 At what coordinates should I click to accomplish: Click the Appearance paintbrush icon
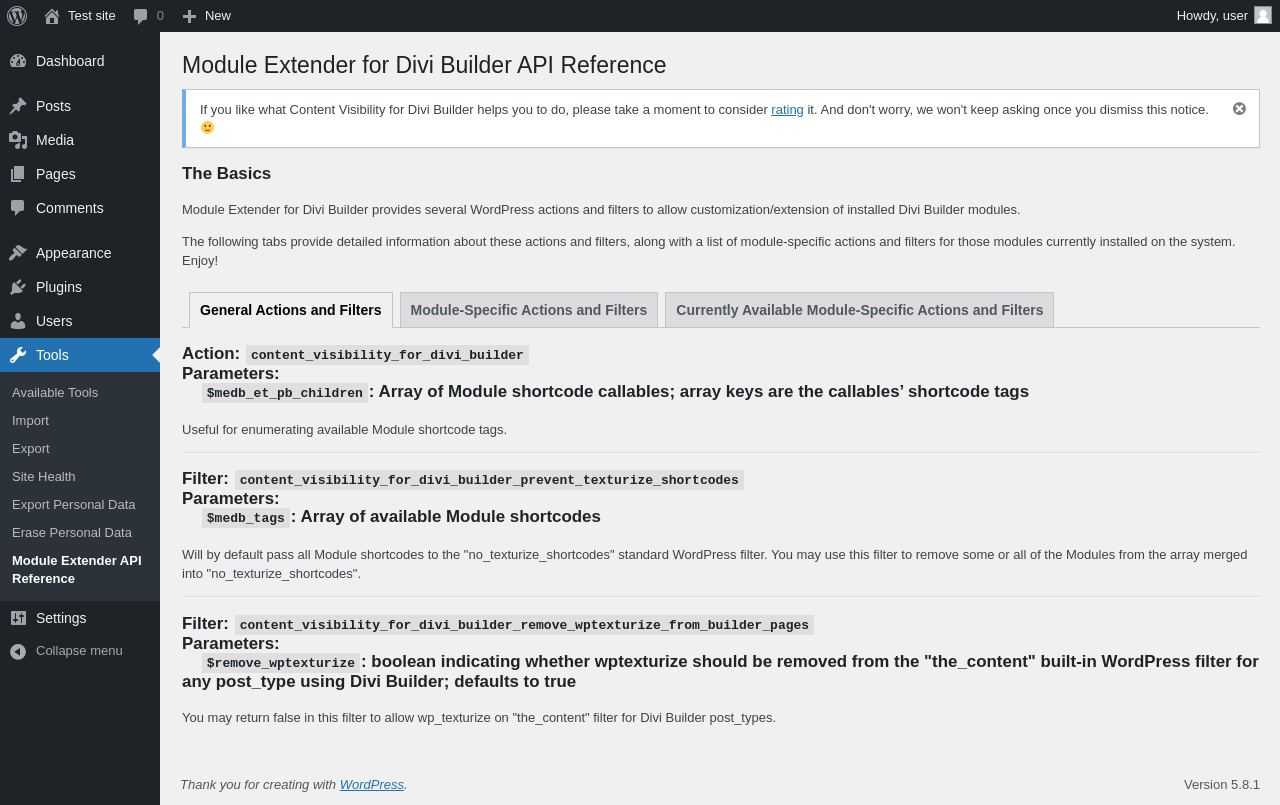coord(18,253)
